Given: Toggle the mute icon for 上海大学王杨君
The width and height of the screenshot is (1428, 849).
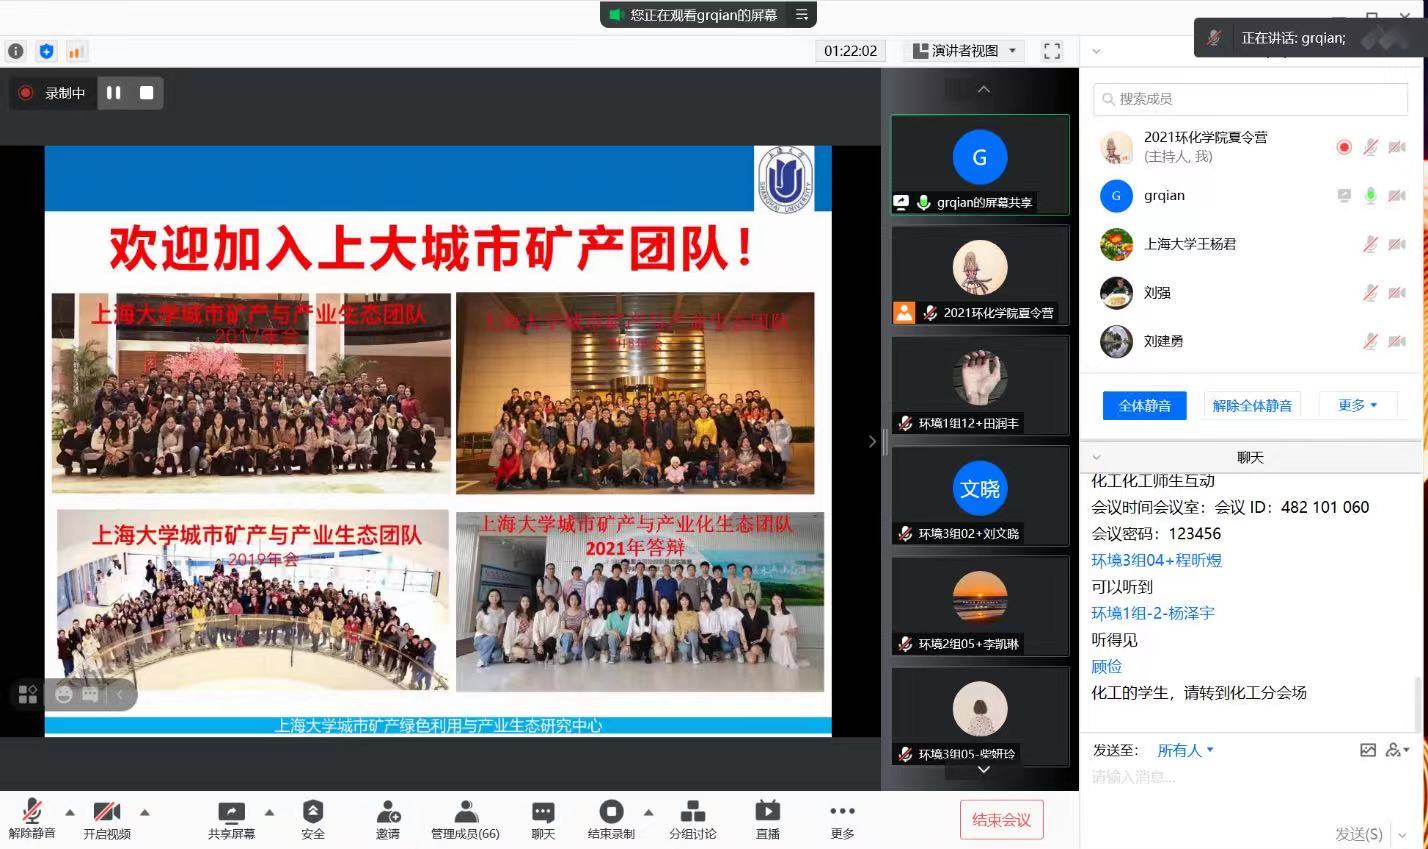Looking at the screenshot, I should click(1370, 244).
